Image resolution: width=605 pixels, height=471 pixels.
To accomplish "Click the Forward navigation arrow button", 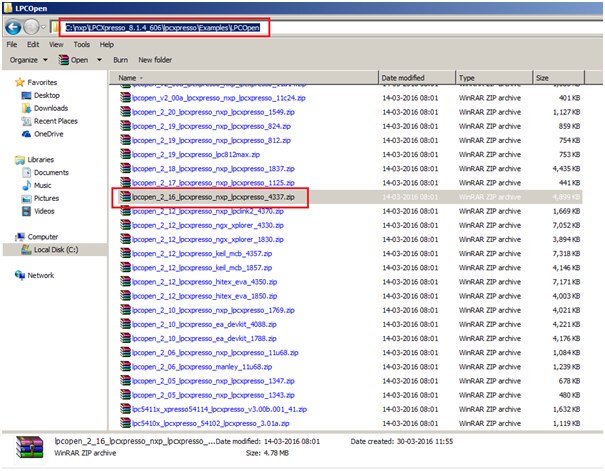I will (x=31, y=27).
